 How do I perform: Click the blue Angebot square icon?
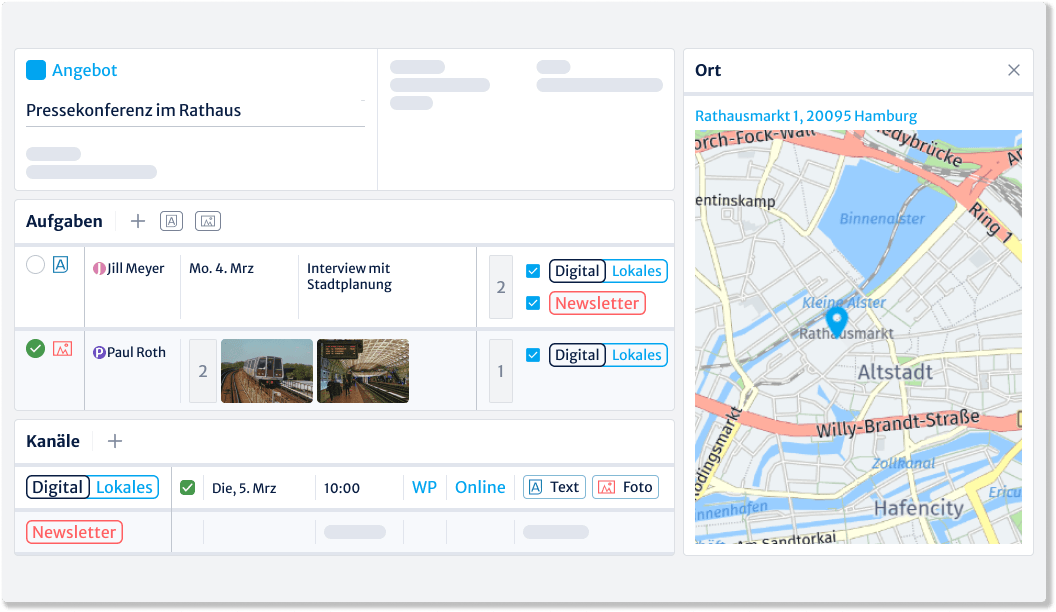point(36,70)
